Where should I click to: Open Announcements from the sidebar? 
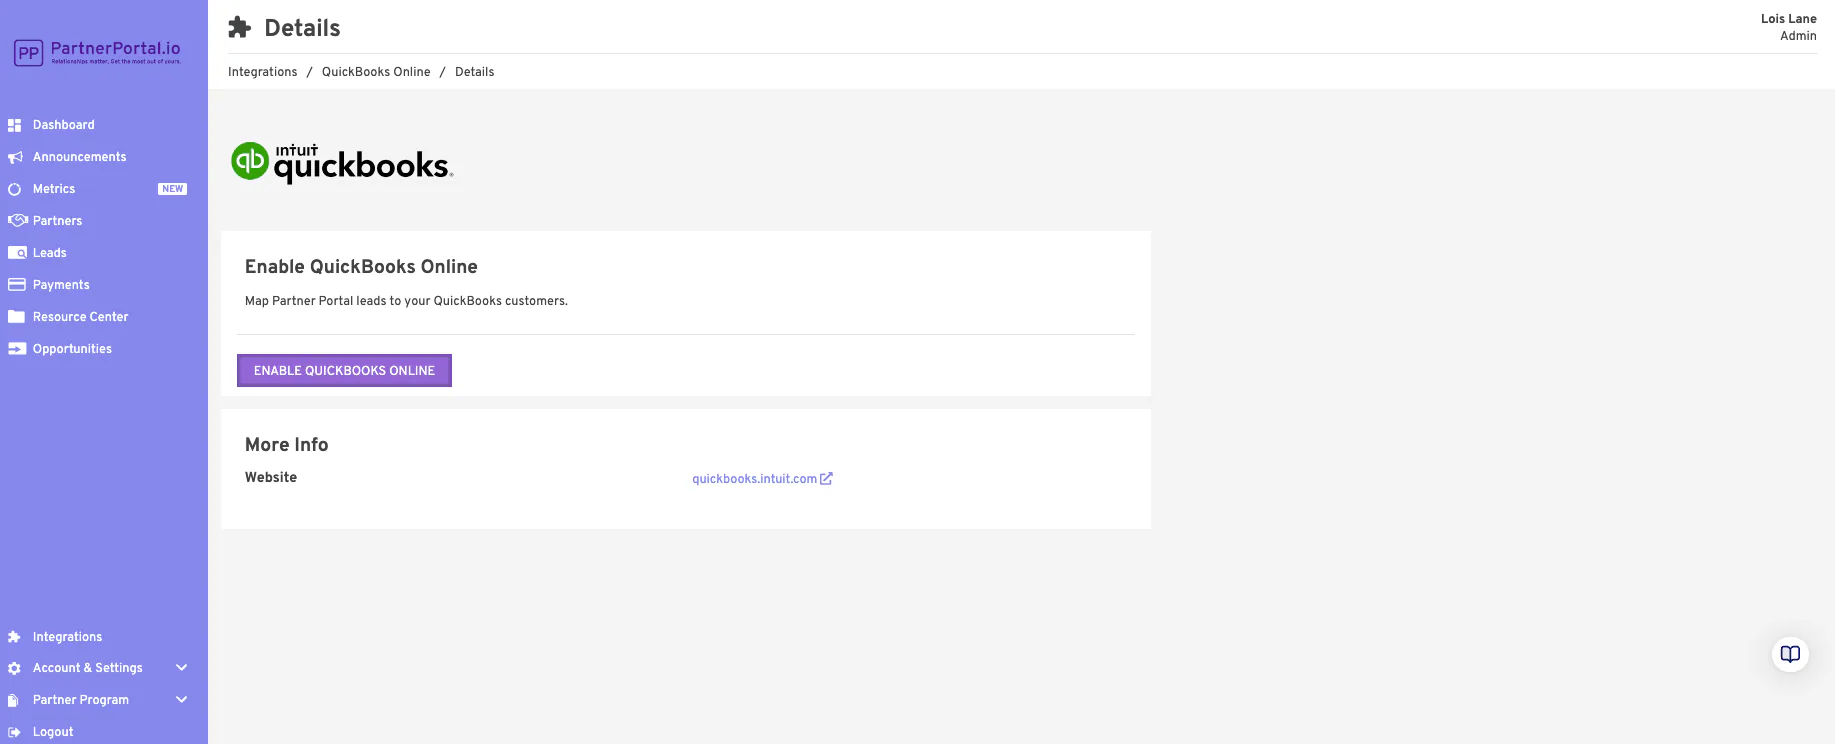pyautogui.click(x=80, y=157)
